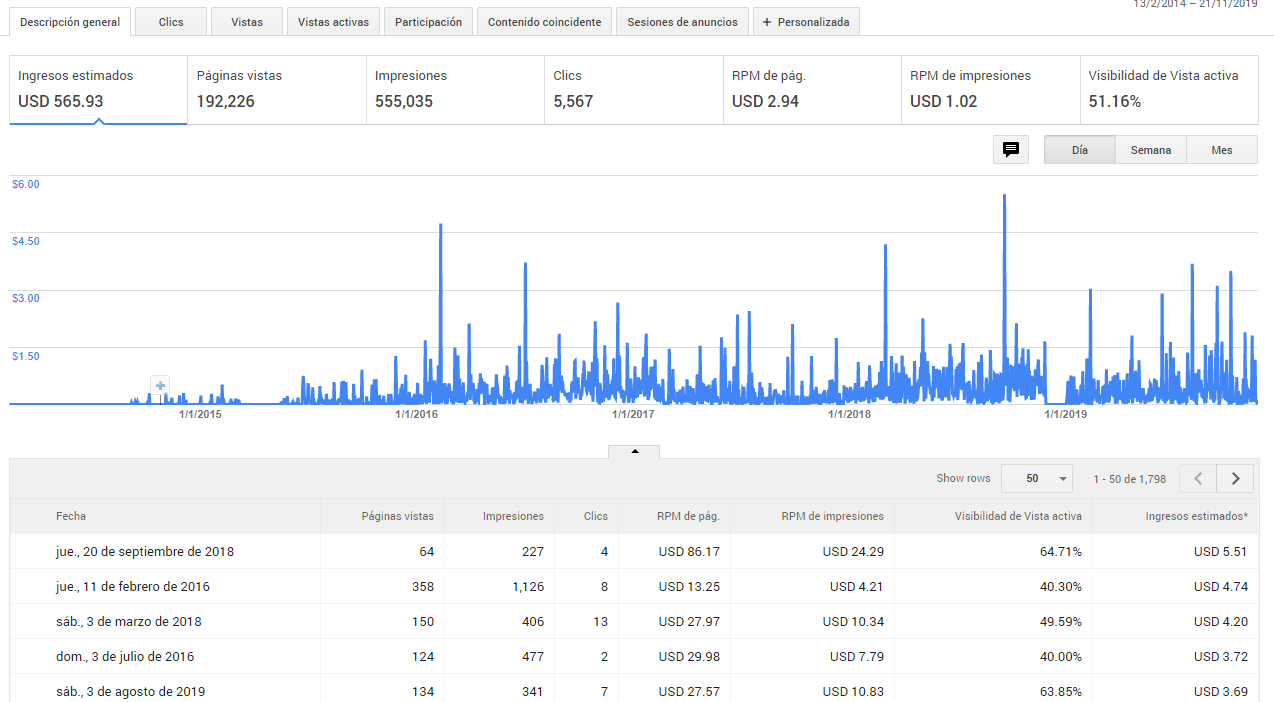
Task: Click the USD 7.79 impression RPM cell
Action: 857,656
